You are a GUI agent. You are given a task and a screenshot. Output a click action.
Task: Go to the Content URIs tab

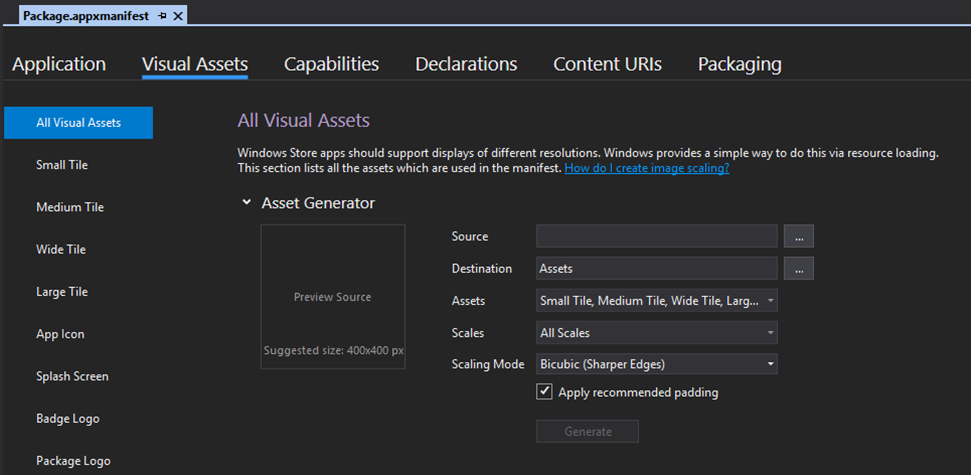click(x=607, y=64)
